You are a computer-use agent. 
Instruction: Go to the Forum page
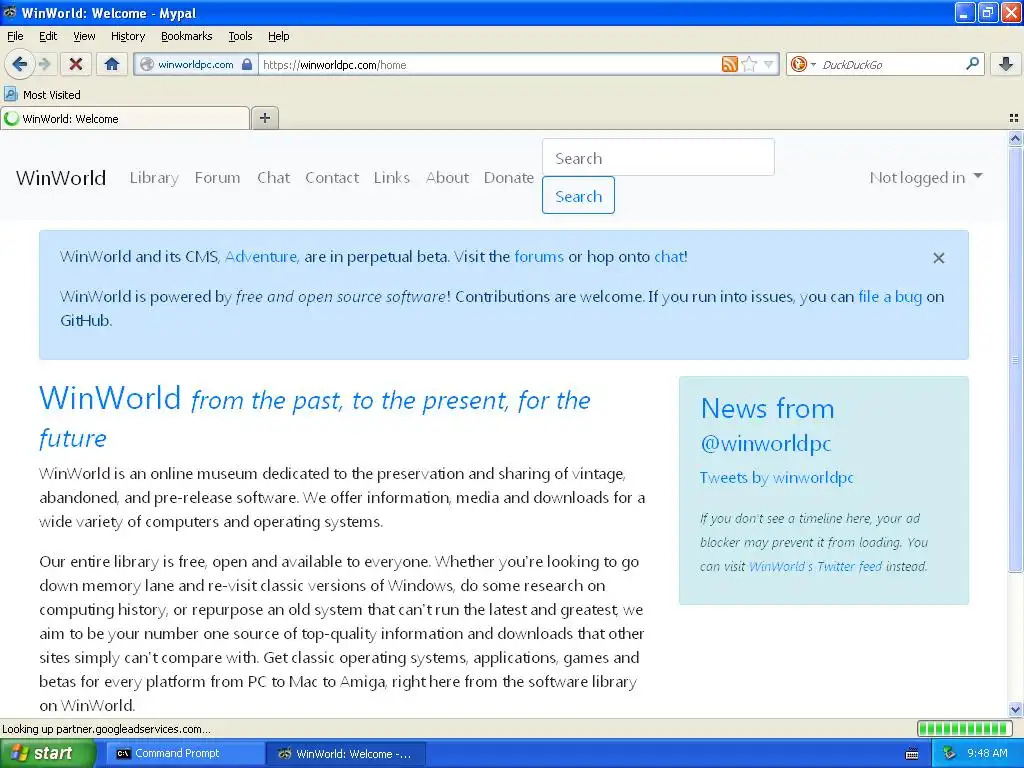coord(217,178)
